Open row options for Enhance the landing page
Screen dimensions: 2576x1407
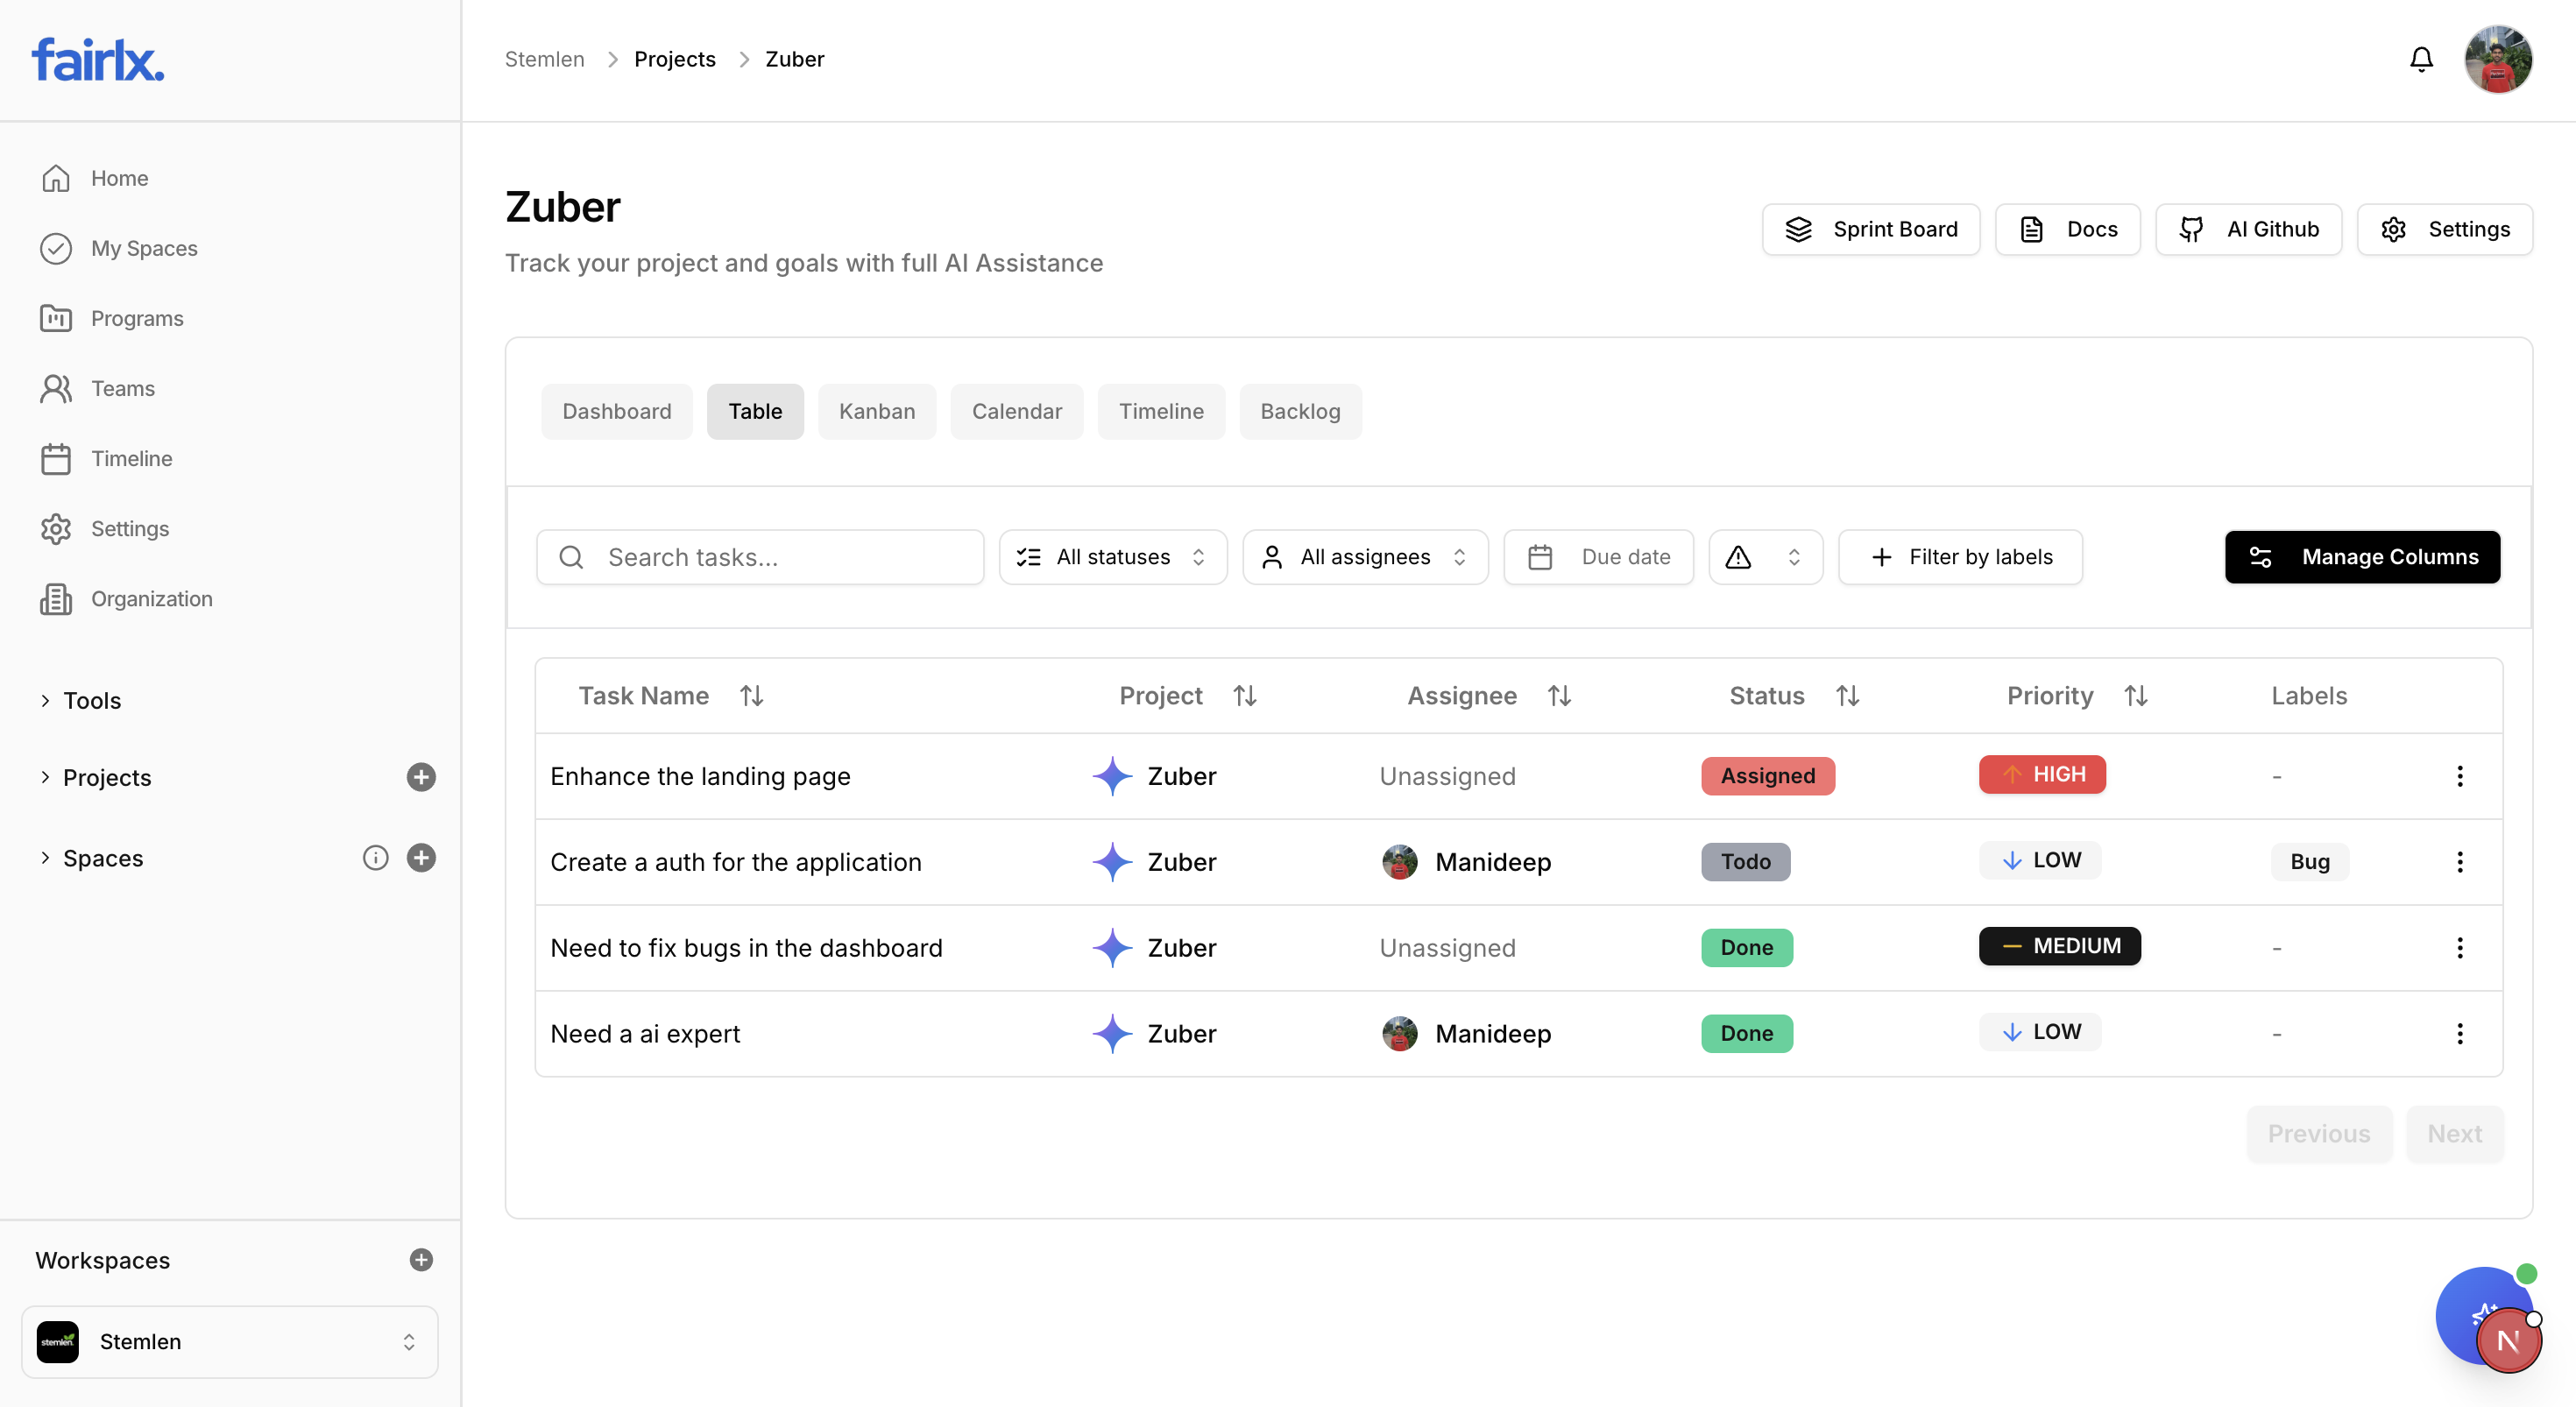point(2460,776)
